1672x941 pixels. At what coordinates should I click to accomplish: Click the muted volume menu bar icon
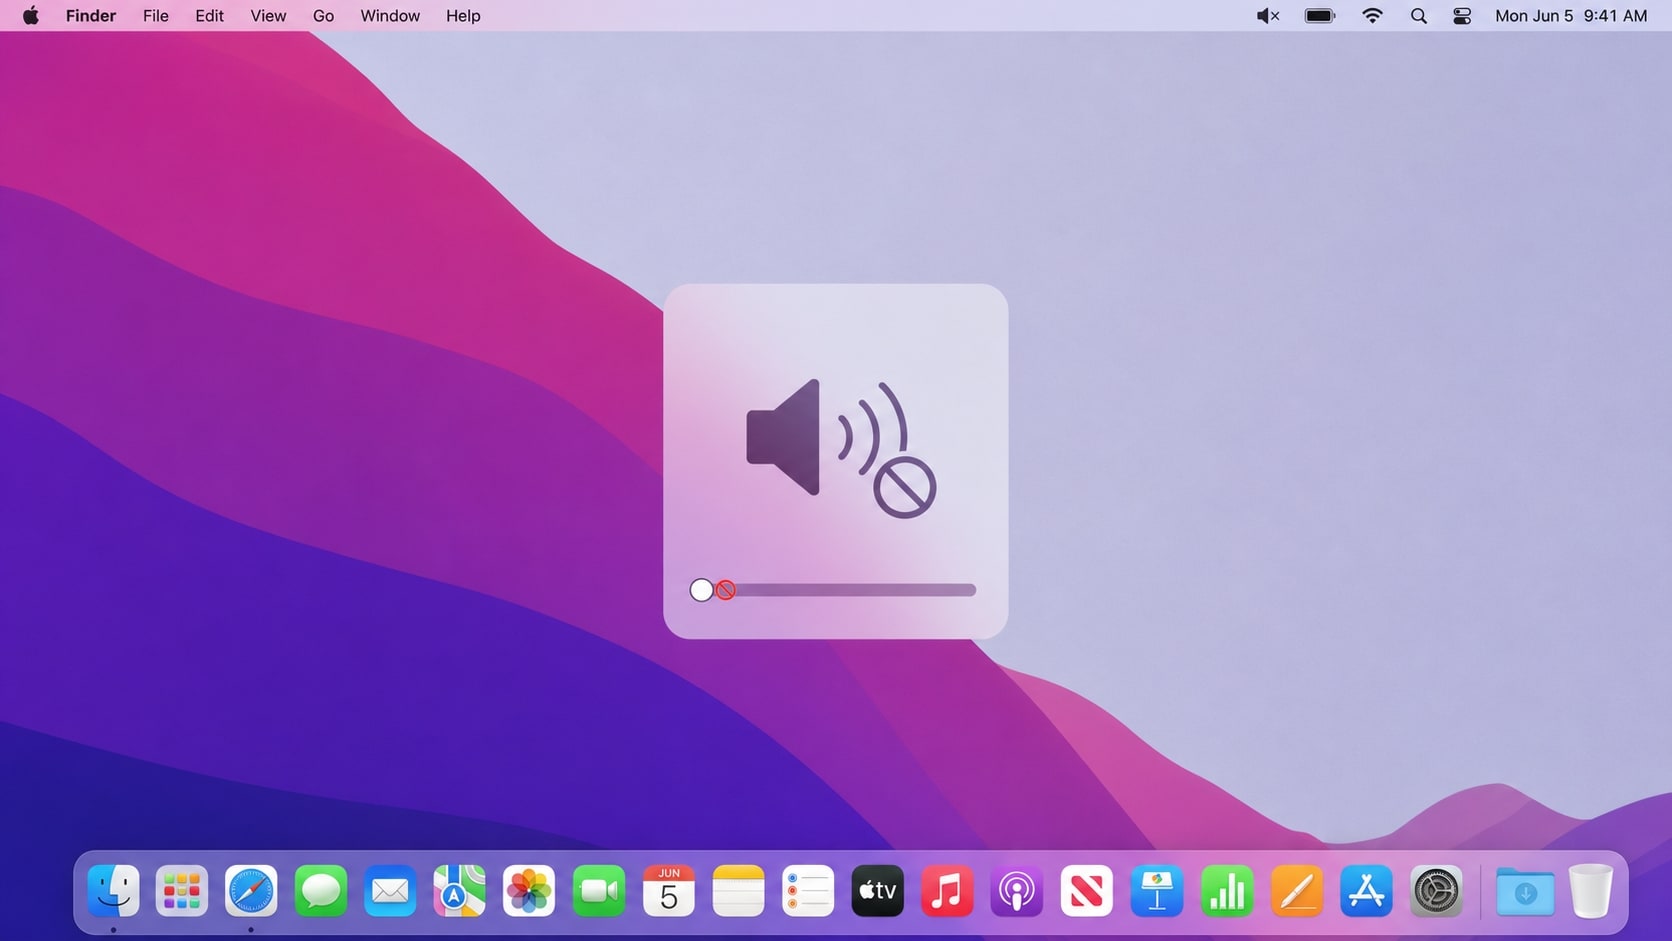(x=1268, y=16)
